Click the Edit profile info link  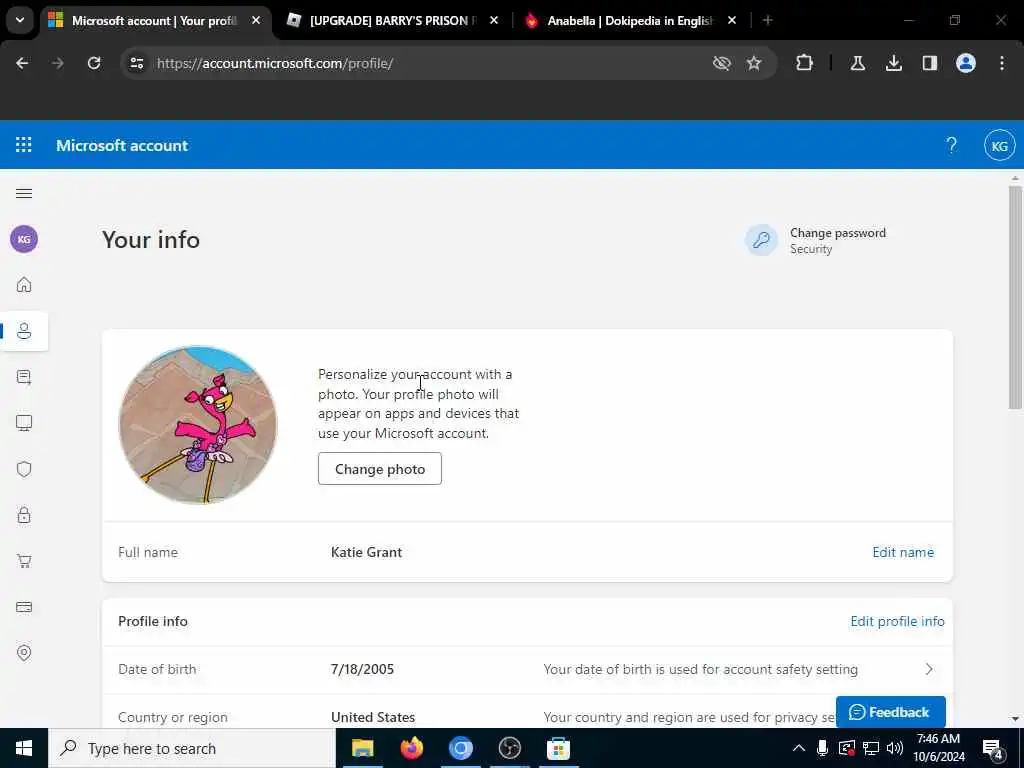897,621
